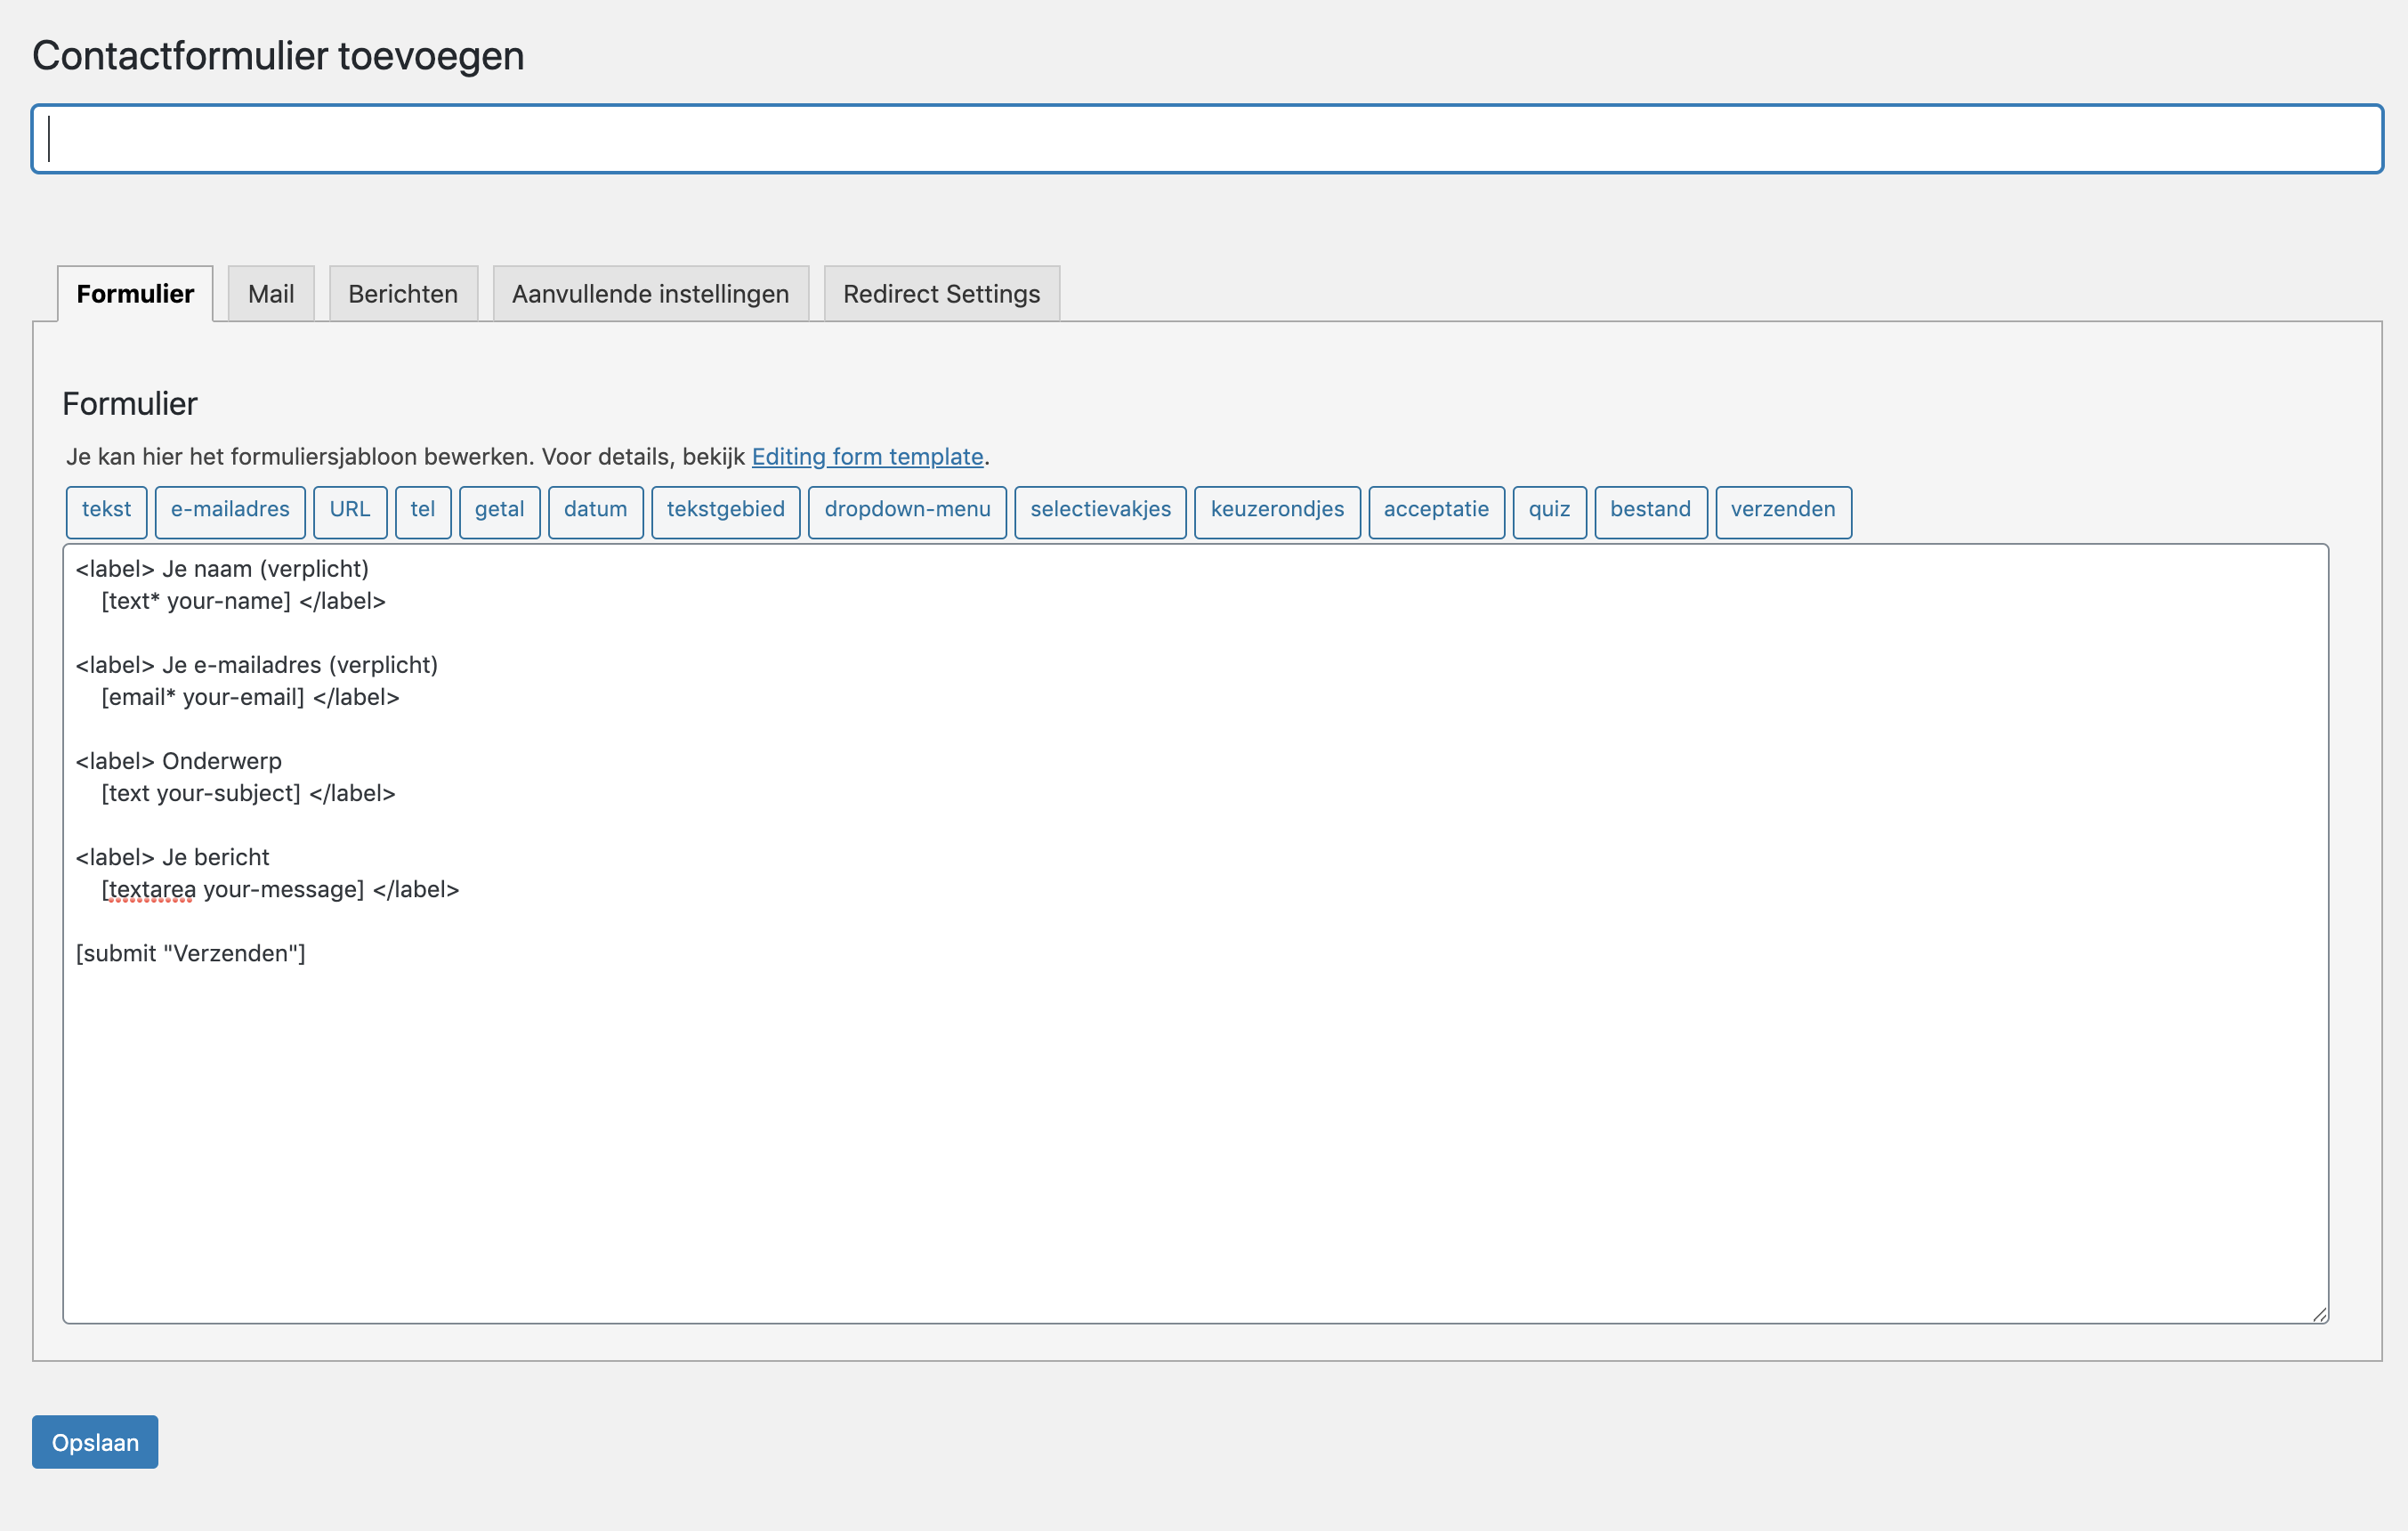Add a bestand upload tag
This screenshot has width=2408, height=1531.
coord(1651,510)
